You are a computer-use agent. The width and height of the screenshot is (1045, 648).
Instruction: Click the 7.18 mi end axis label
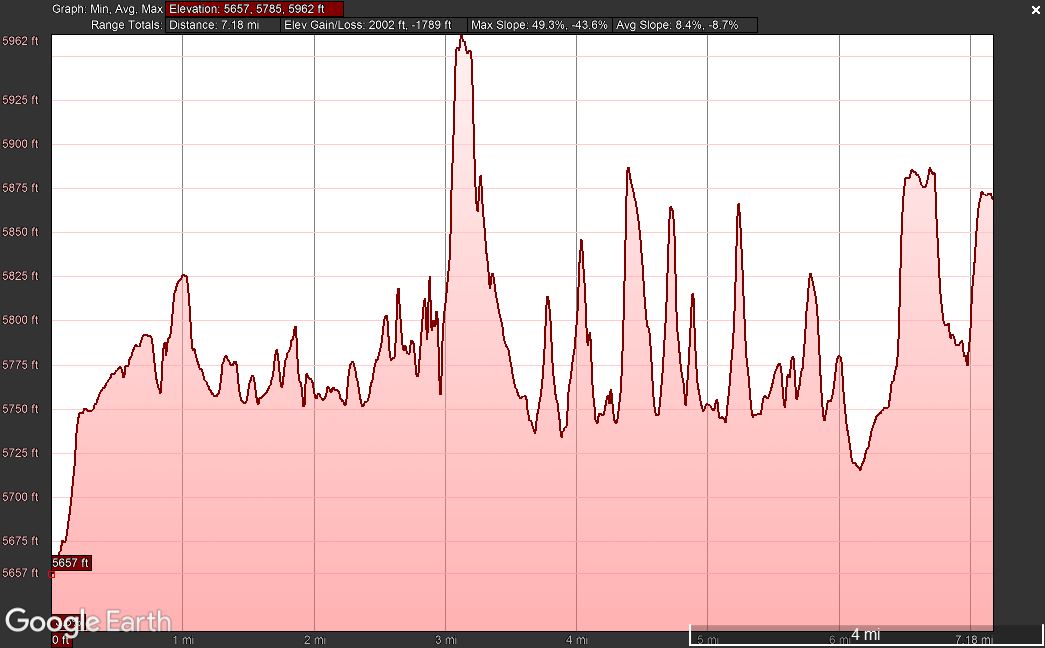[973, 640]
